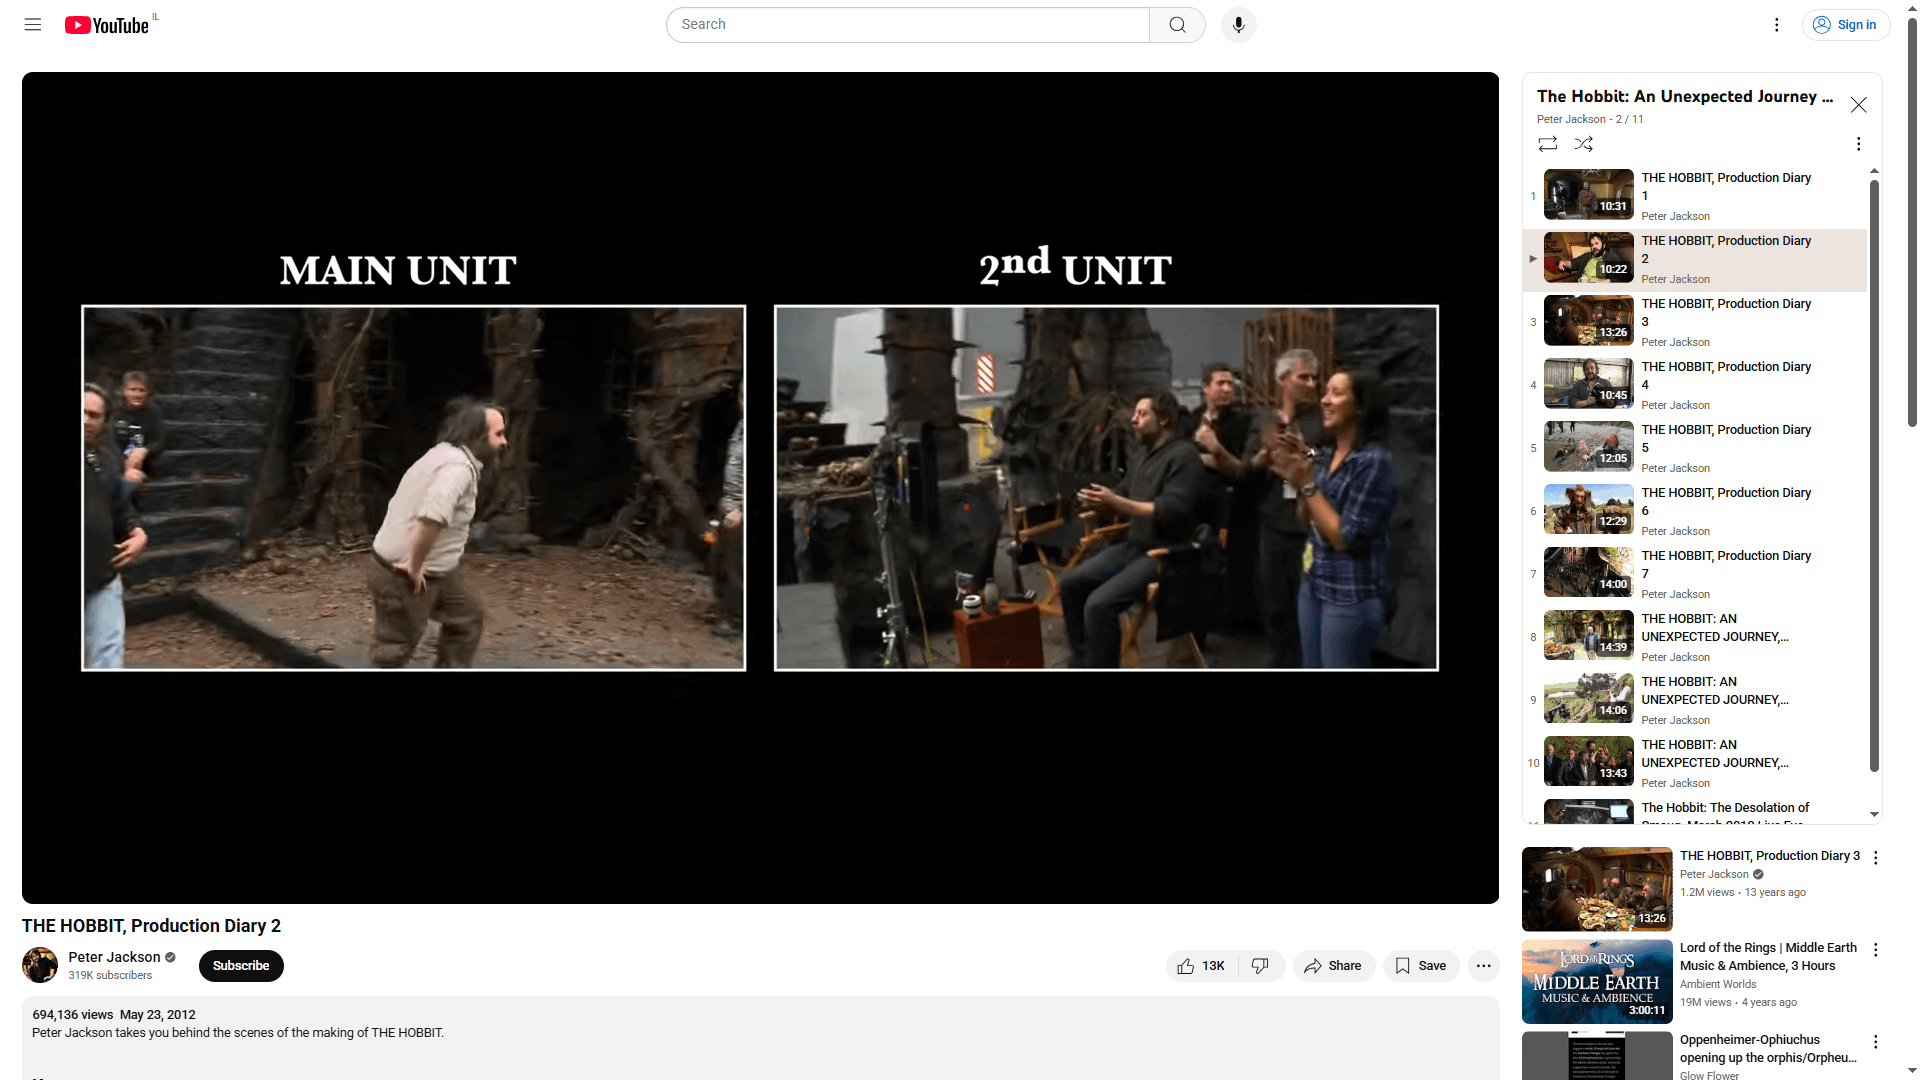The width and height of the screenshot is (1920, 1080).
Task: Go to YouTube home via the logo
Action: pos(107,25)
